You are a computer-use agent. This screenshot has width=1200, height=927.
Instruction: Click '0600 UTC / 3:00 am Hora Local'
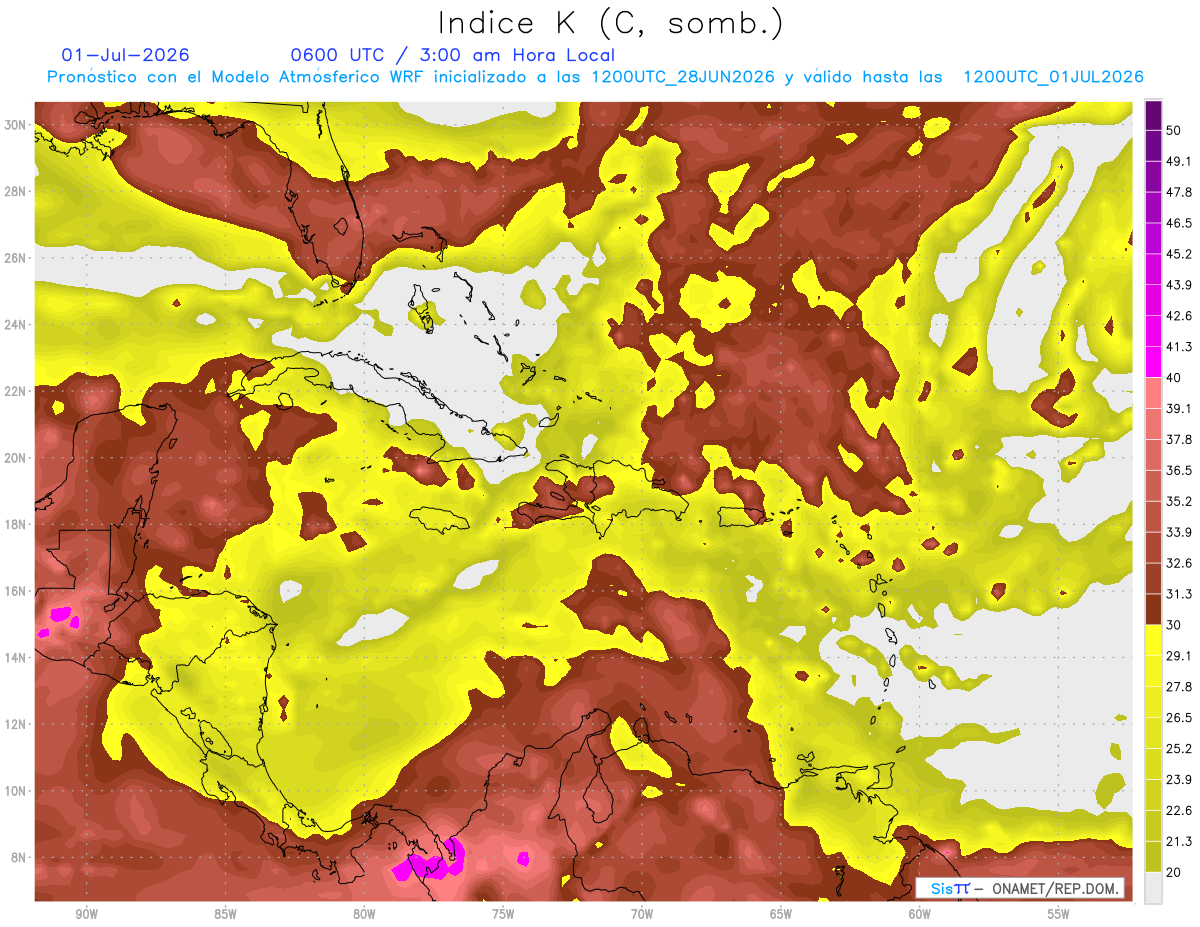coord(452,55)
